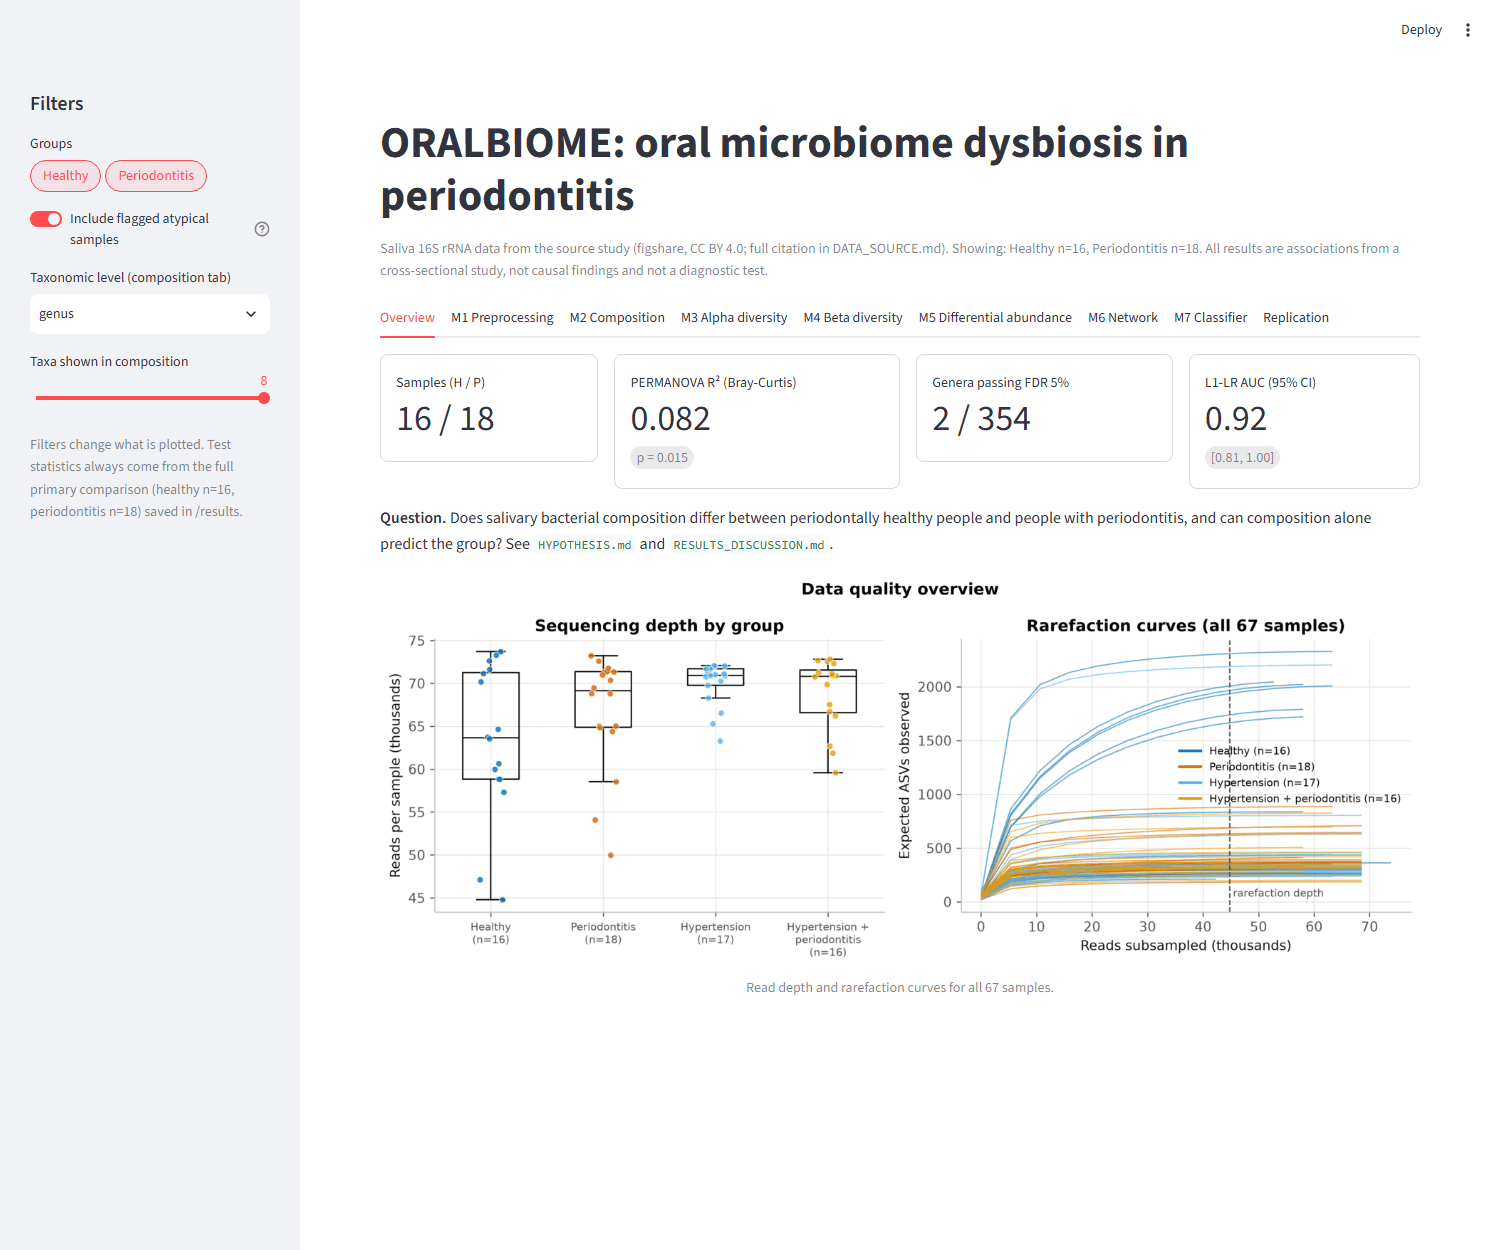Viewport: 1500px width, 1250px height.
Task: Click the help icon beside atypical samples
Action: point(262,229)
